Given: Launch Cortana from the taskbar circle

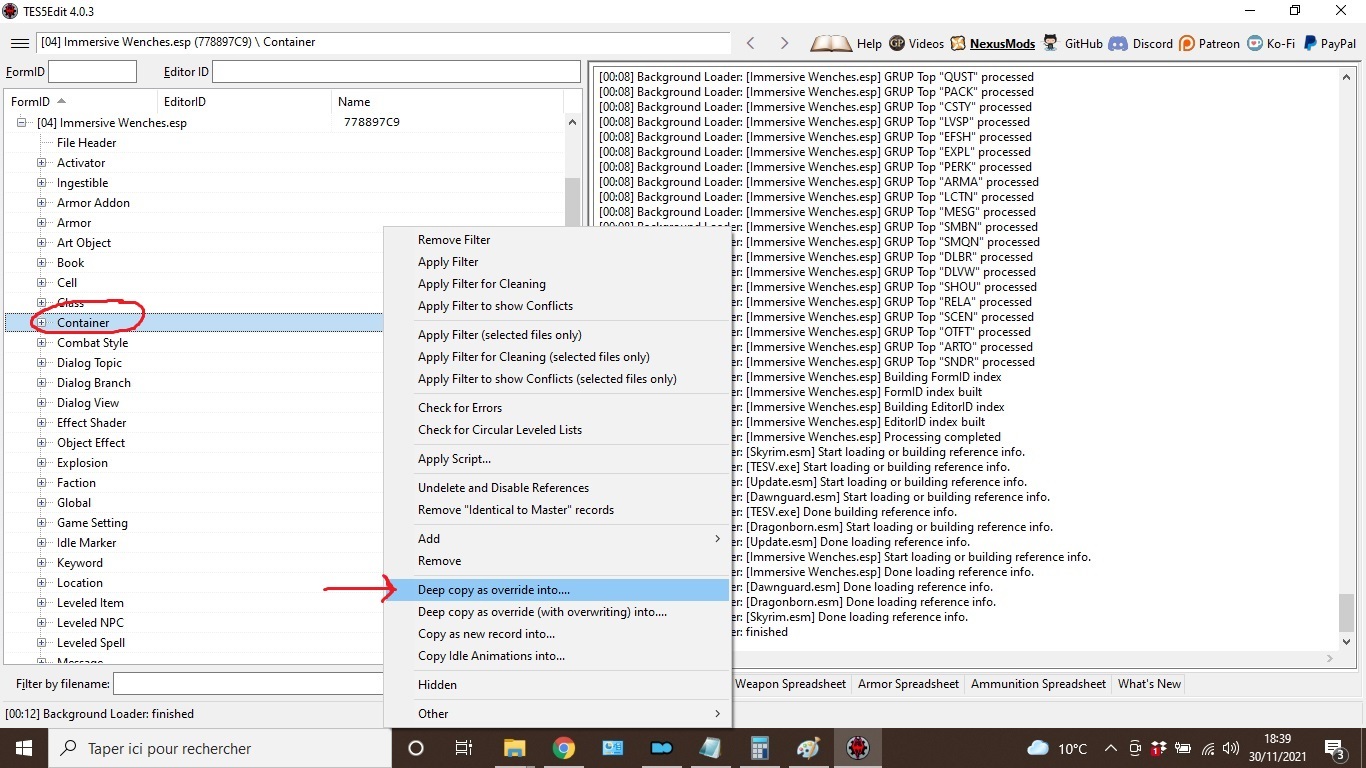Looking at the screenshot, I should pyautogui.click(x=416, y=748).
